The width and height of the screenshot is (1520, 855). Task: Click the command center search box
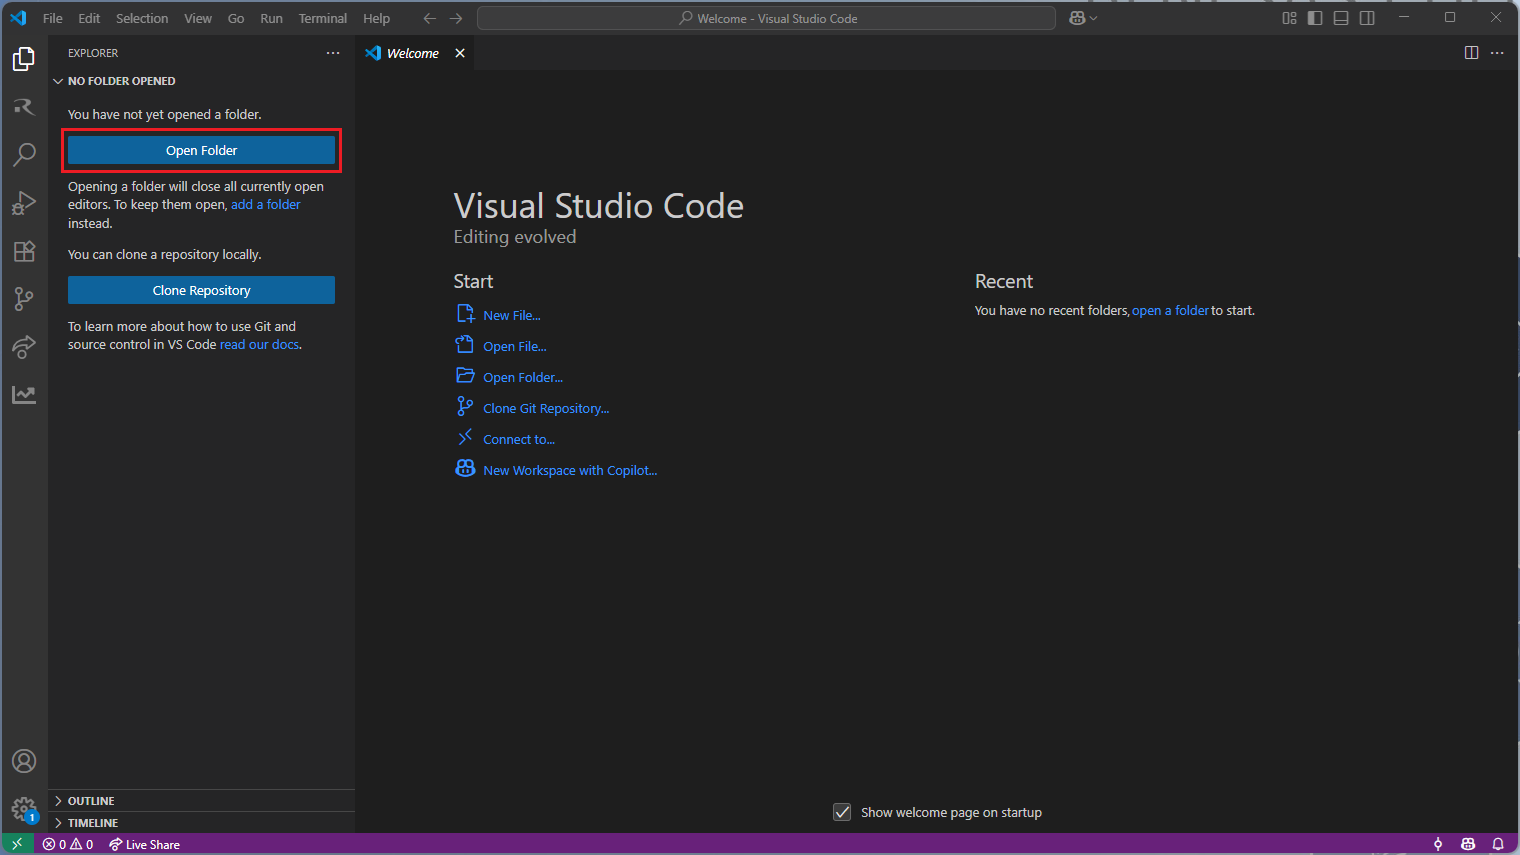pyautogui.click(x=766, y=18)
